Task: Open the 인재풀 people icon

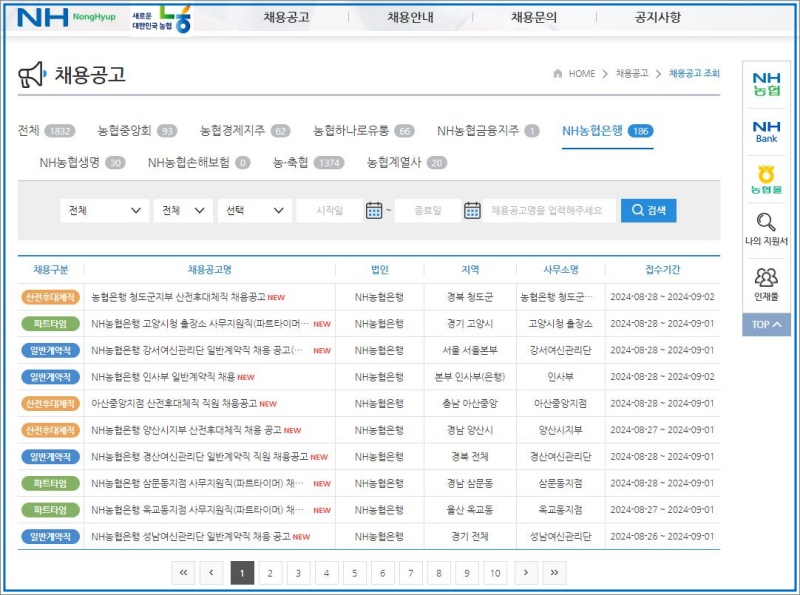Action: (x=766, y=278)
